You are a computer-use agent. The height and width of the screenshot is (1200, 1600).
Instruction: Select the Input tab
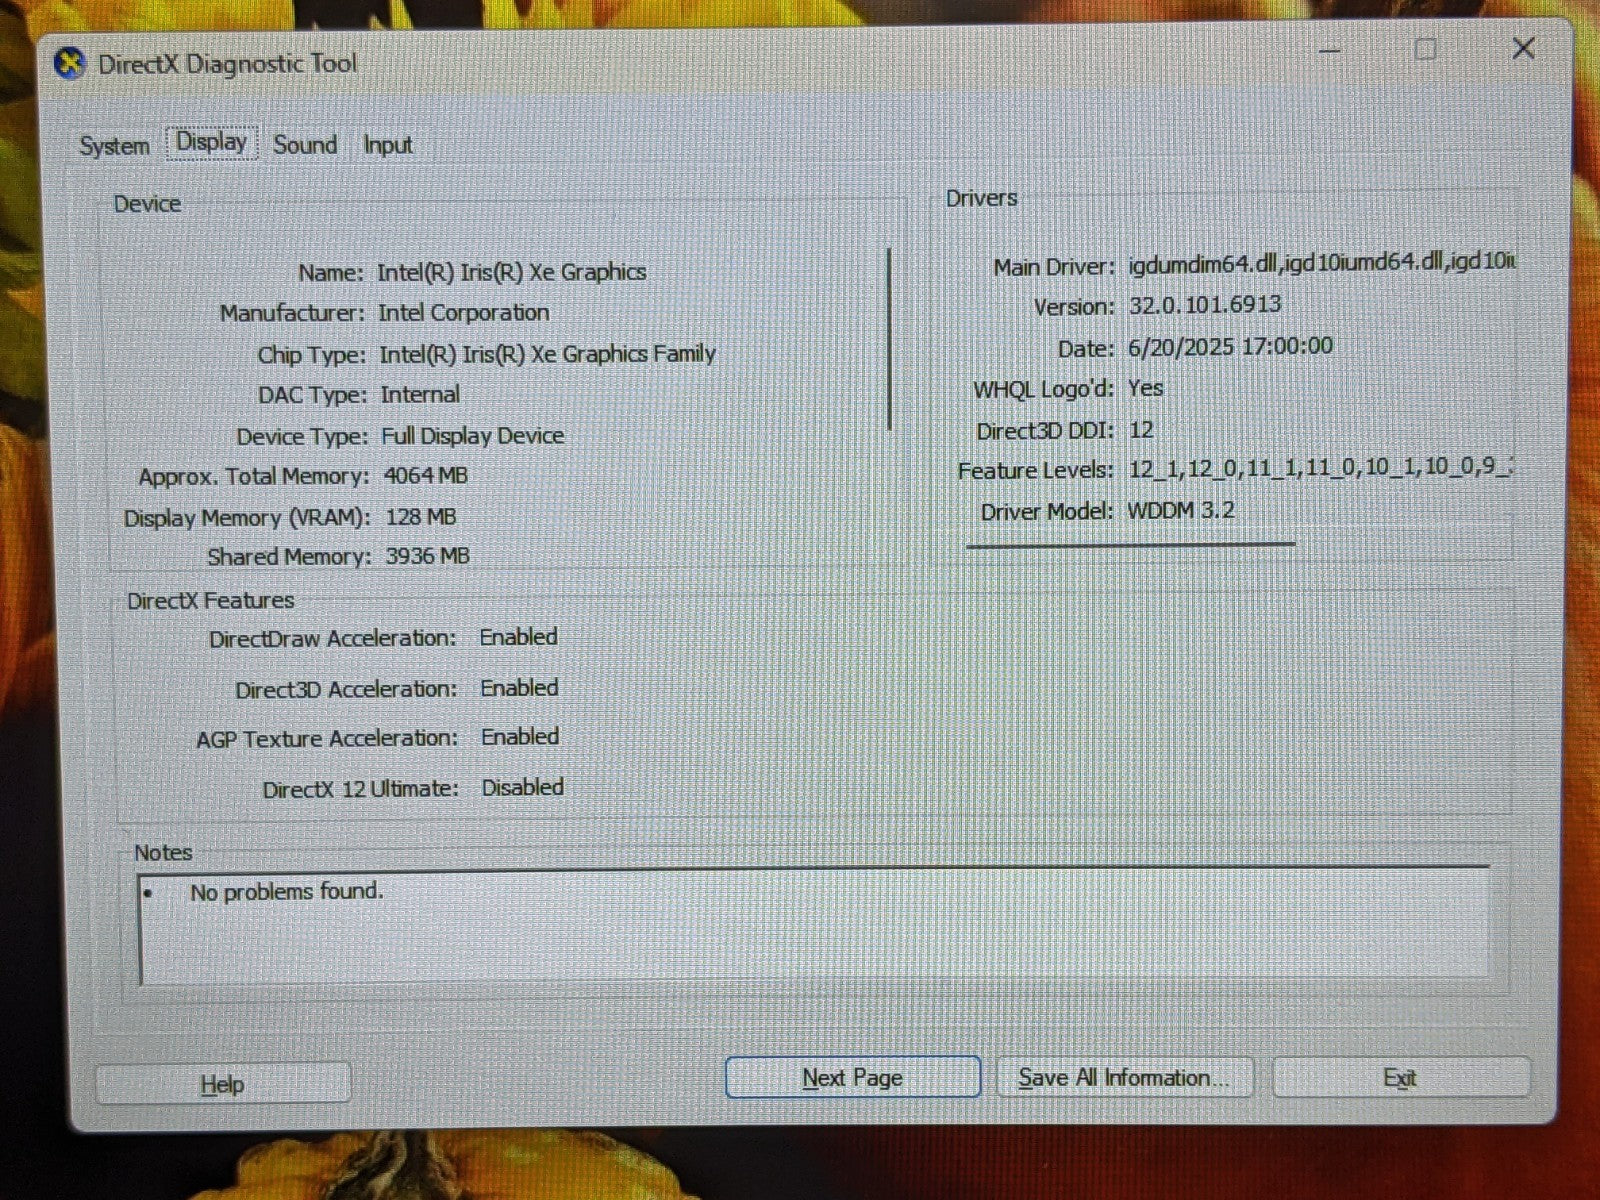(x=387, y=145)
